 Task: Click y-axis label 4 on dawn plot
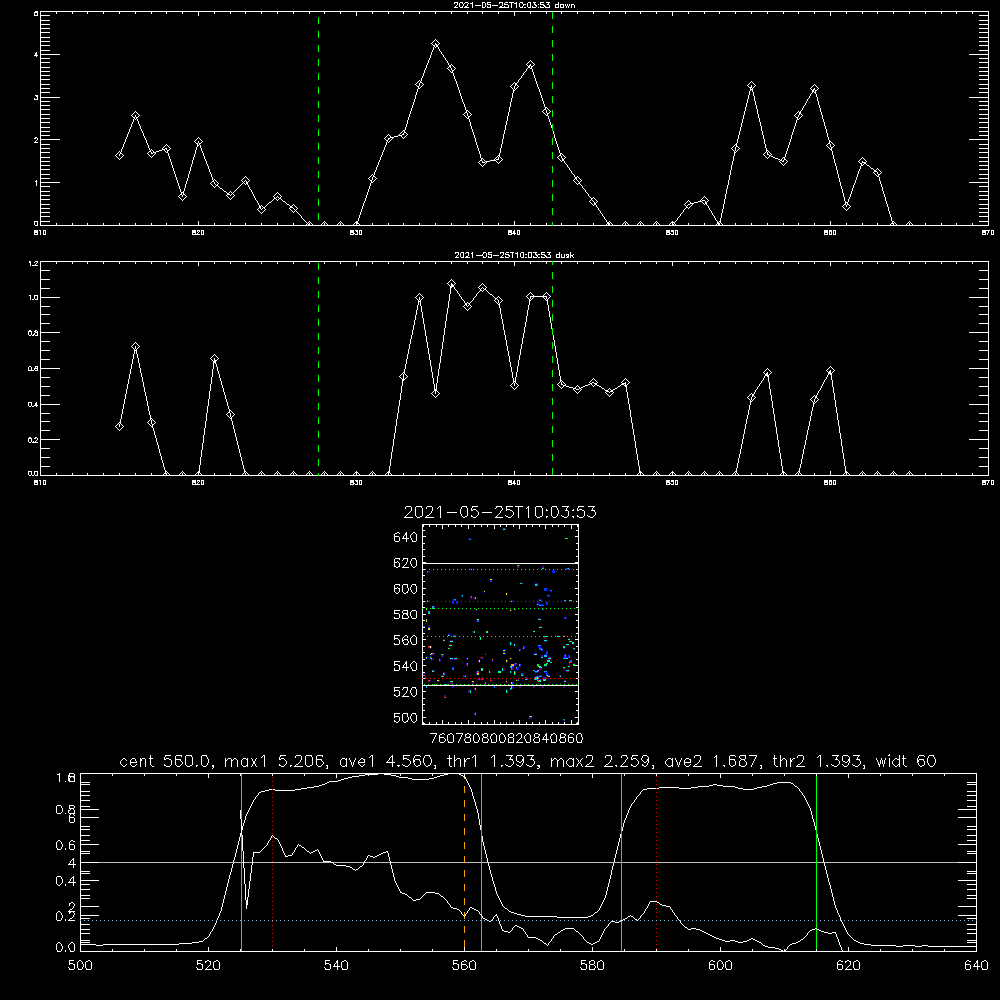(36, 55)
